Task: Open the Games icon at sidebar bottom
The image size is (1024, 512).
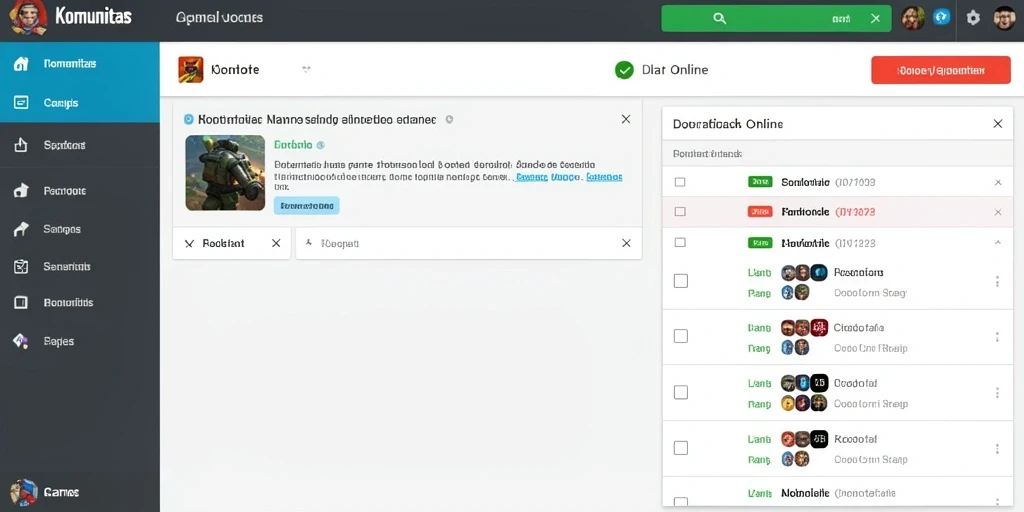Action: tap(24, 492)
